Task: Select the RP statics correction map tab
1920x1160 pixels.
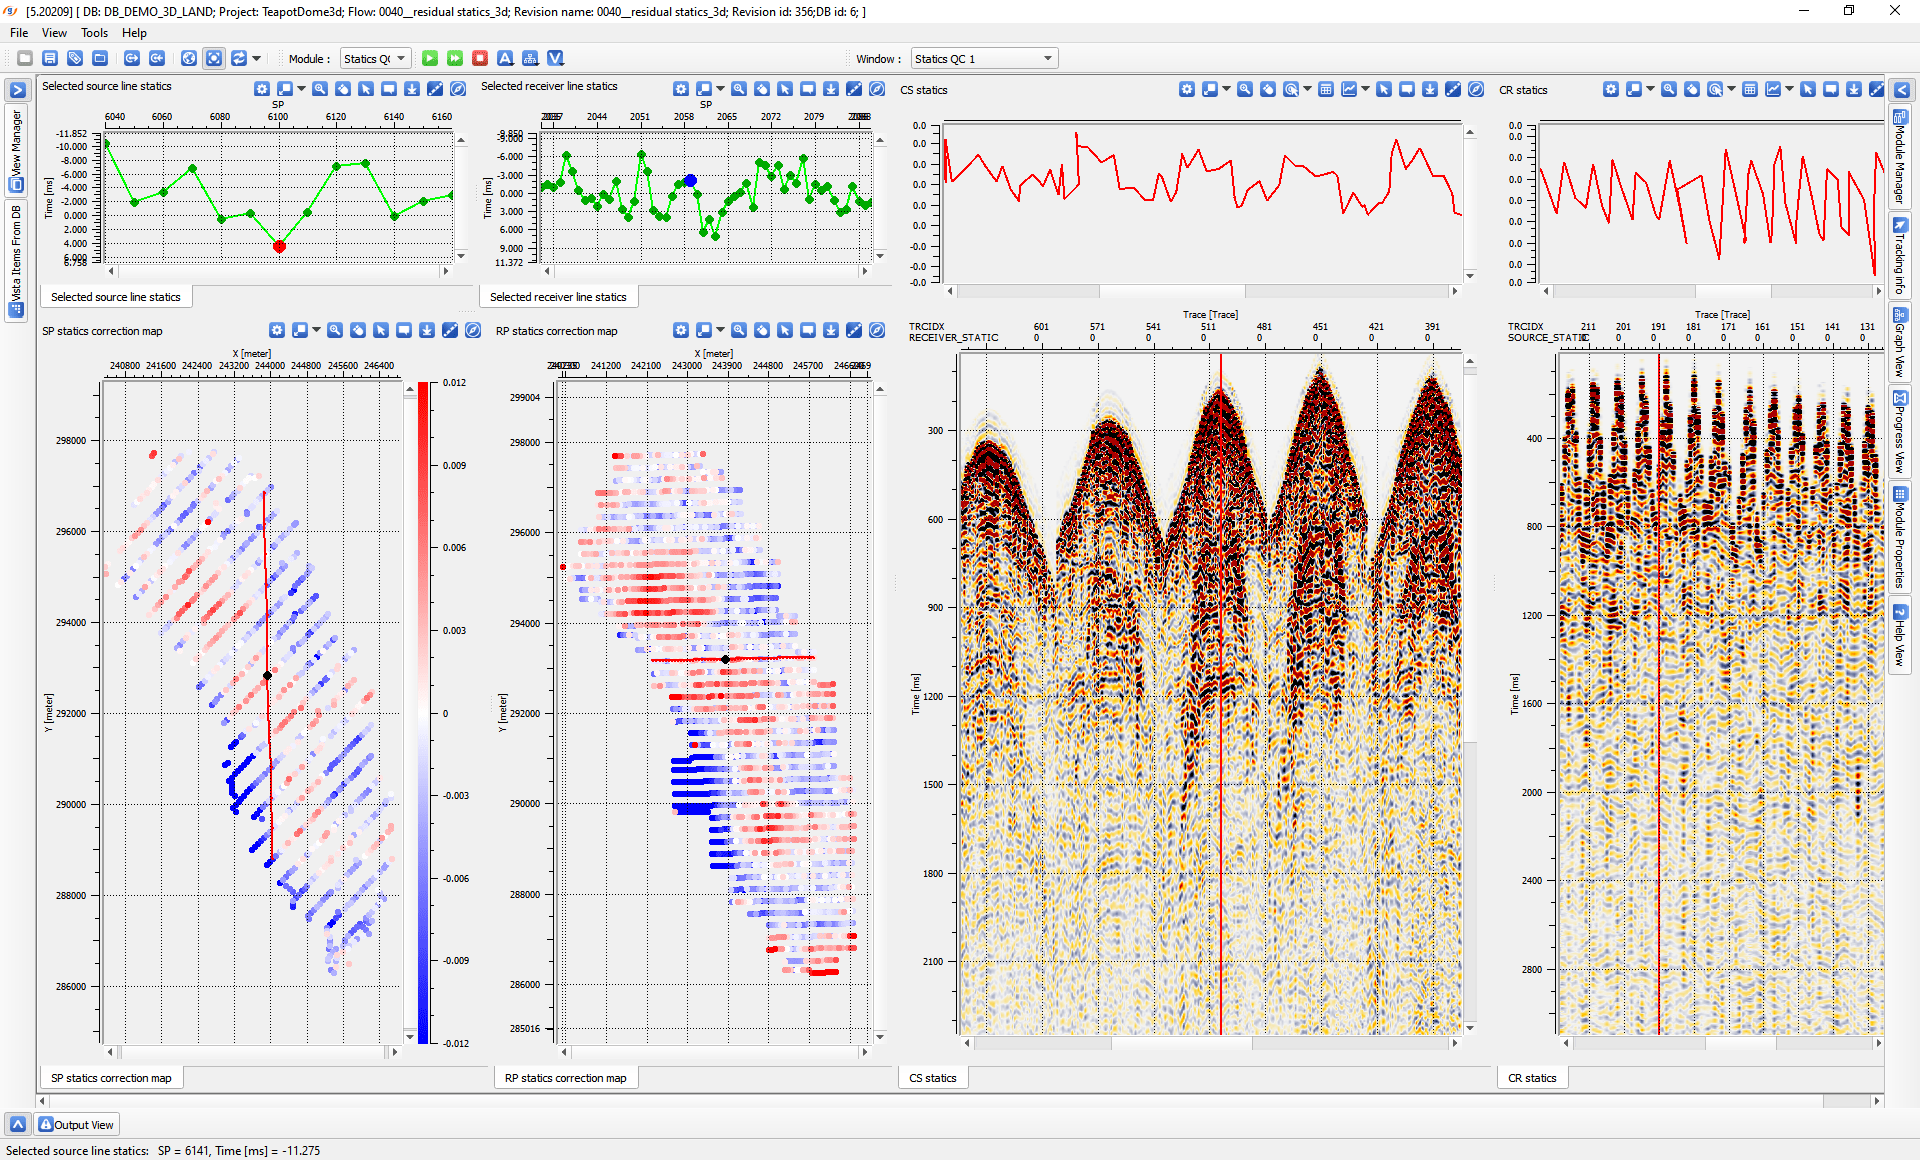Action: (565, 1078)
